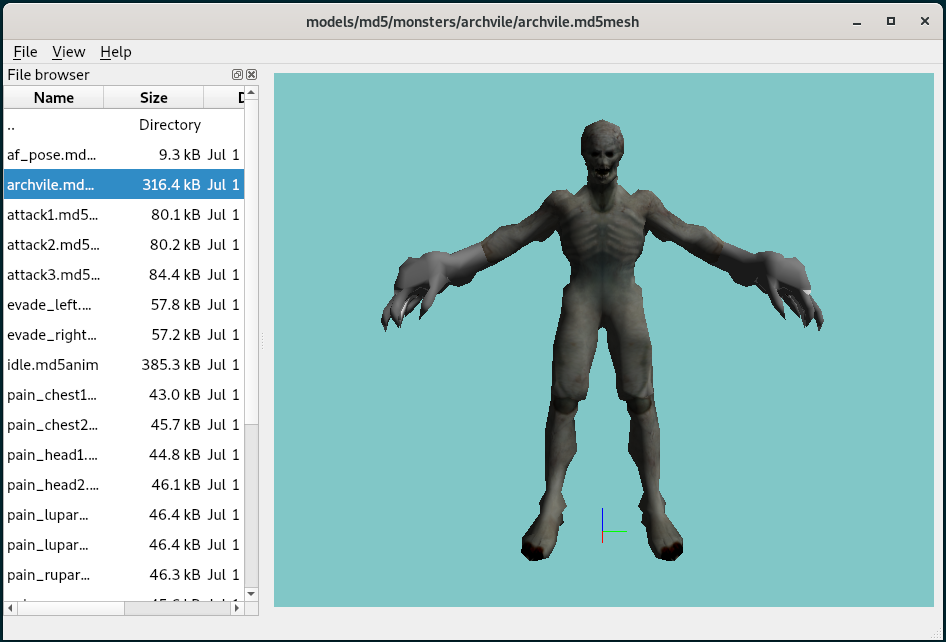Minimize the model viewer window
The height and width of the screenshot is (642, 946).
coord(857,22)
